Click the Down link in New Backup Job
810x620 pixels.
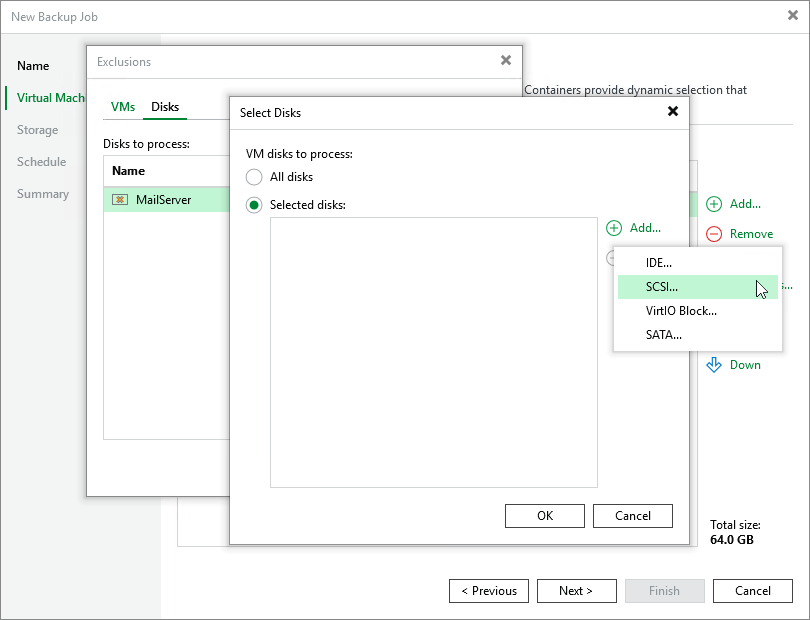(x=745, y=365)
